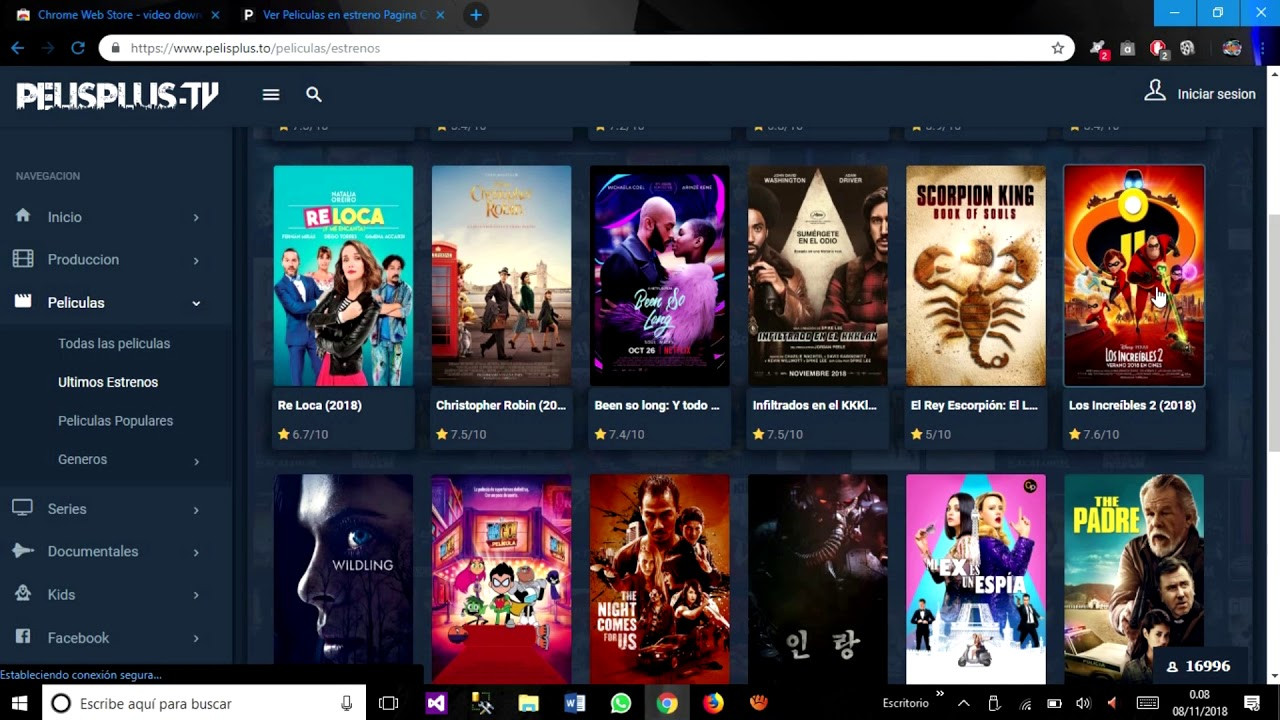Expand the Documentales submenu chevron
Screen dimensions: 1280x720
(196, 552)
